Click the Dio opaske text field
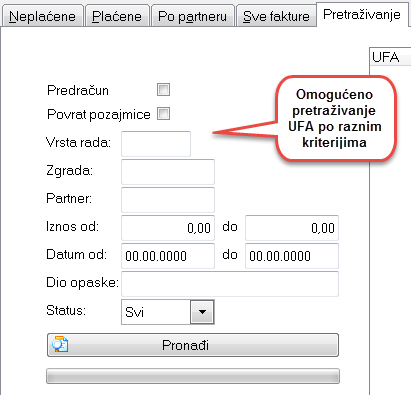 pyautogui.click(x=230, y=284)
